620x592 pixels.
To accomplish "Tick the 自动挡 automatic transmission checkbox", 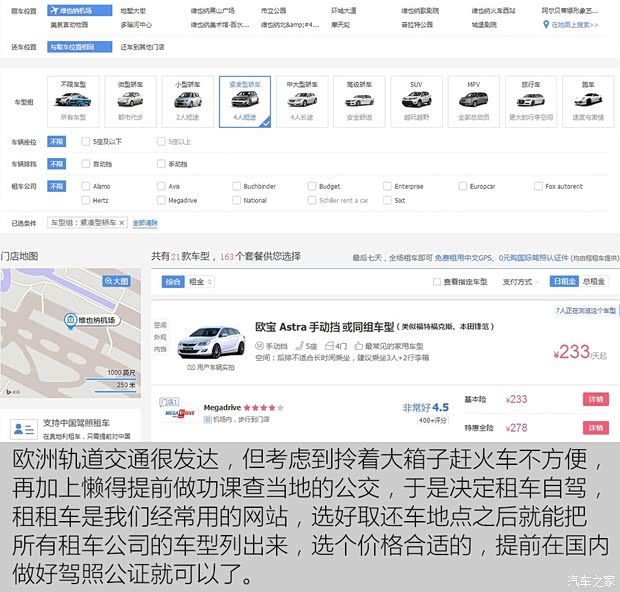I will coord(85,164).
